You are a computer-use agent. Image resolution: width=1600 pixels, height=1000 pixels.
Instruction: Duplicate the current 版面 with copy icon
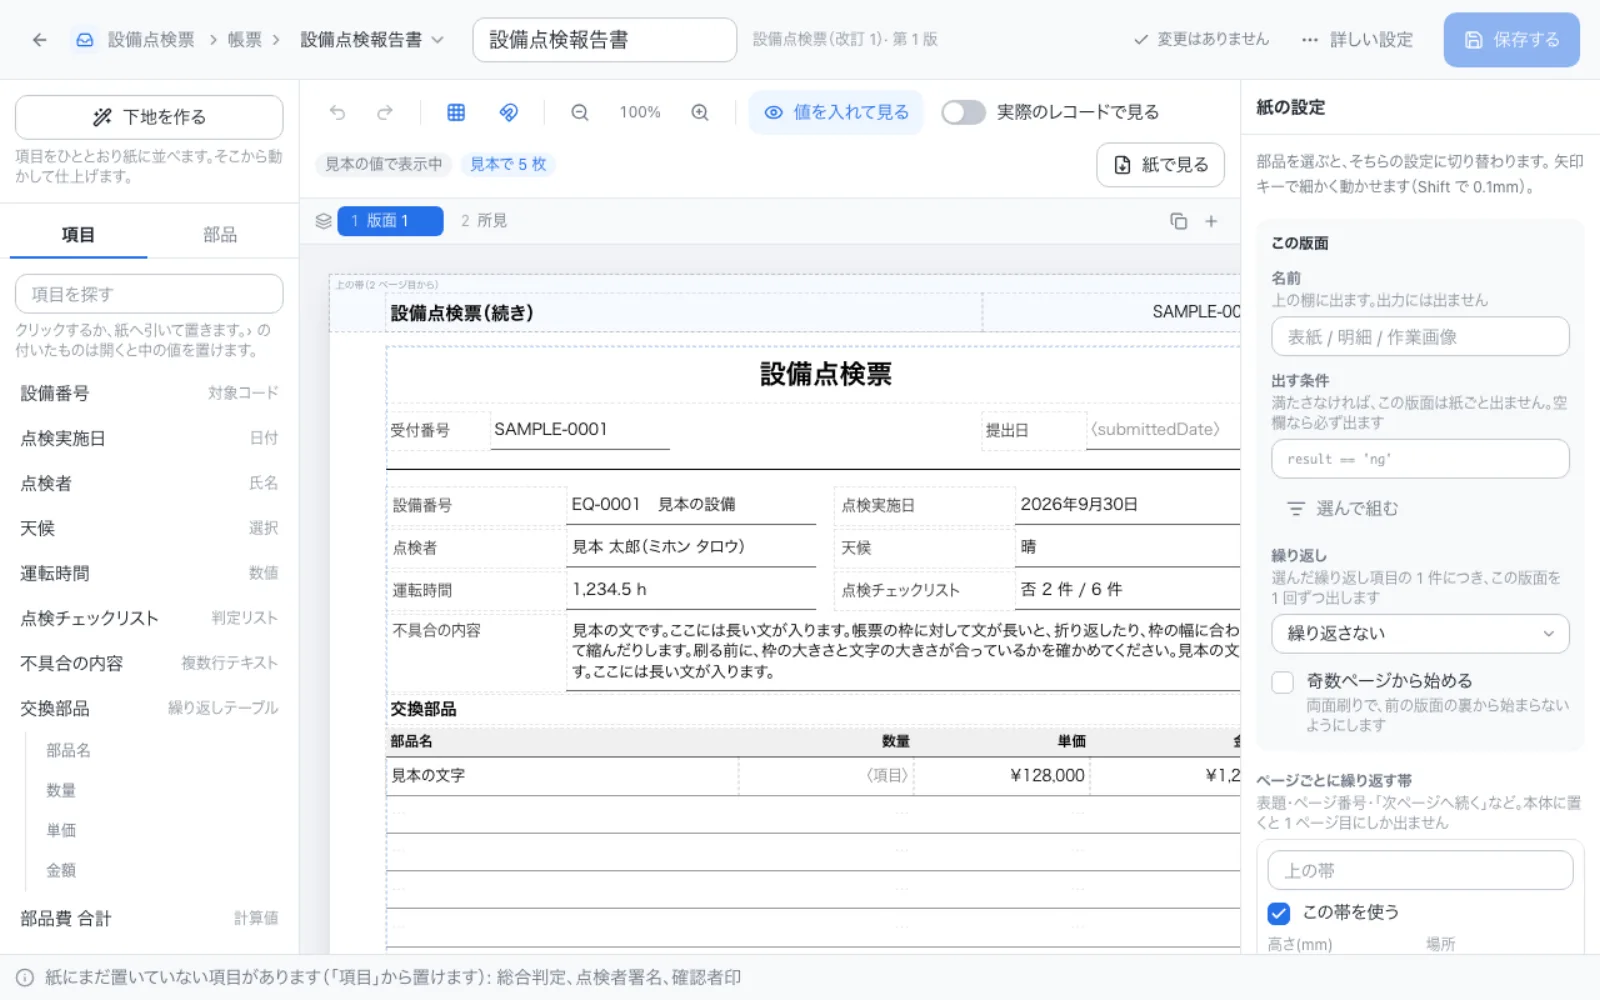click(1179, 221)
